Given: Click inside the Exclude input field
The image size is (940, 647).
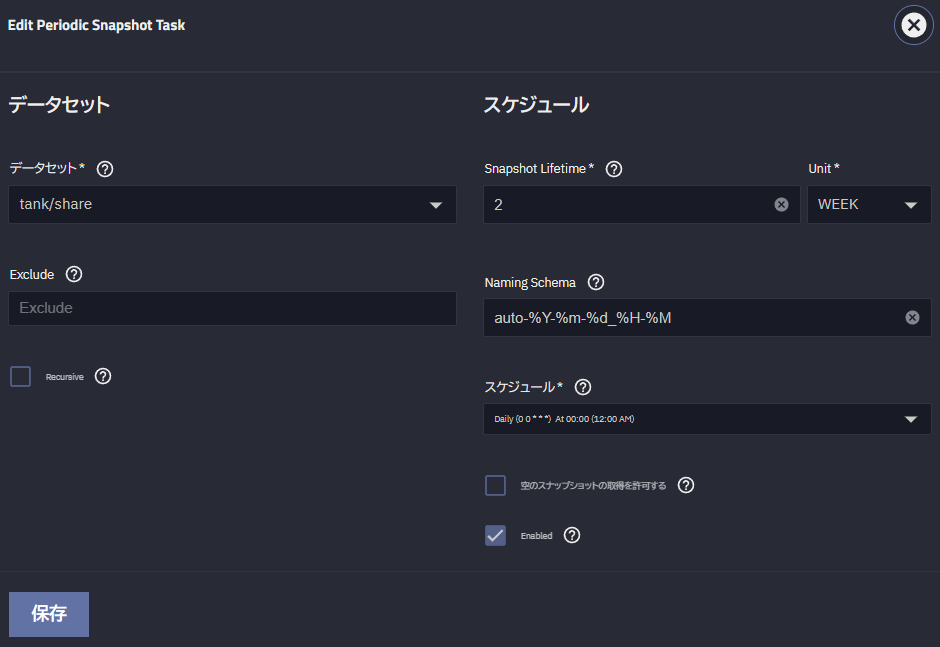Looking at the screenshot, I should 232,308.
